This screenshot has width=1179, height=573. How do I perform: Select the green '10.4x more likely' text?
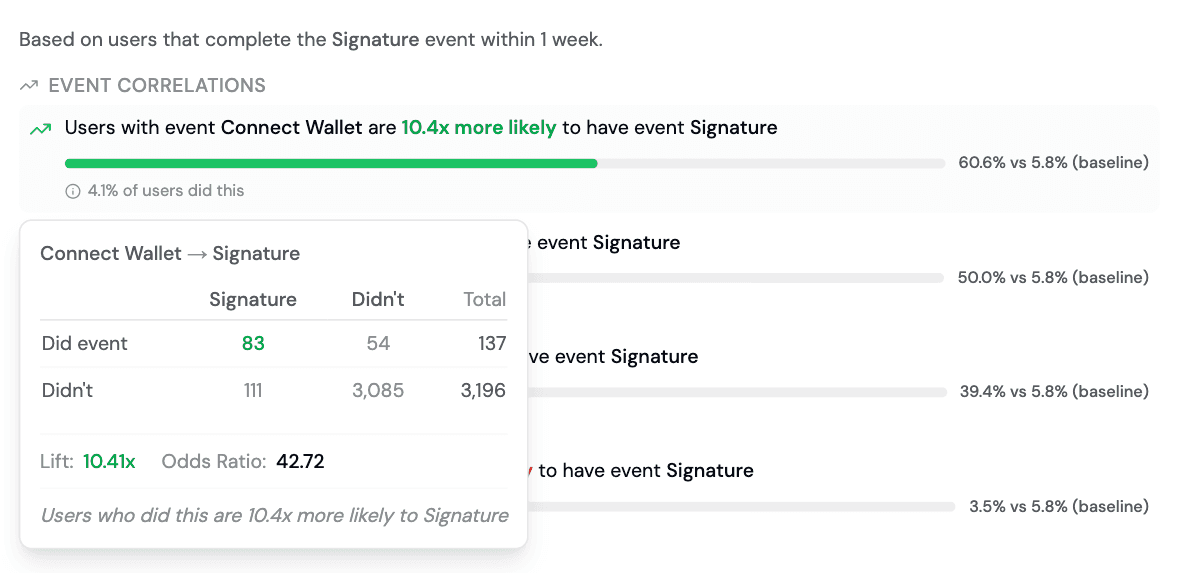click(478, 128)
